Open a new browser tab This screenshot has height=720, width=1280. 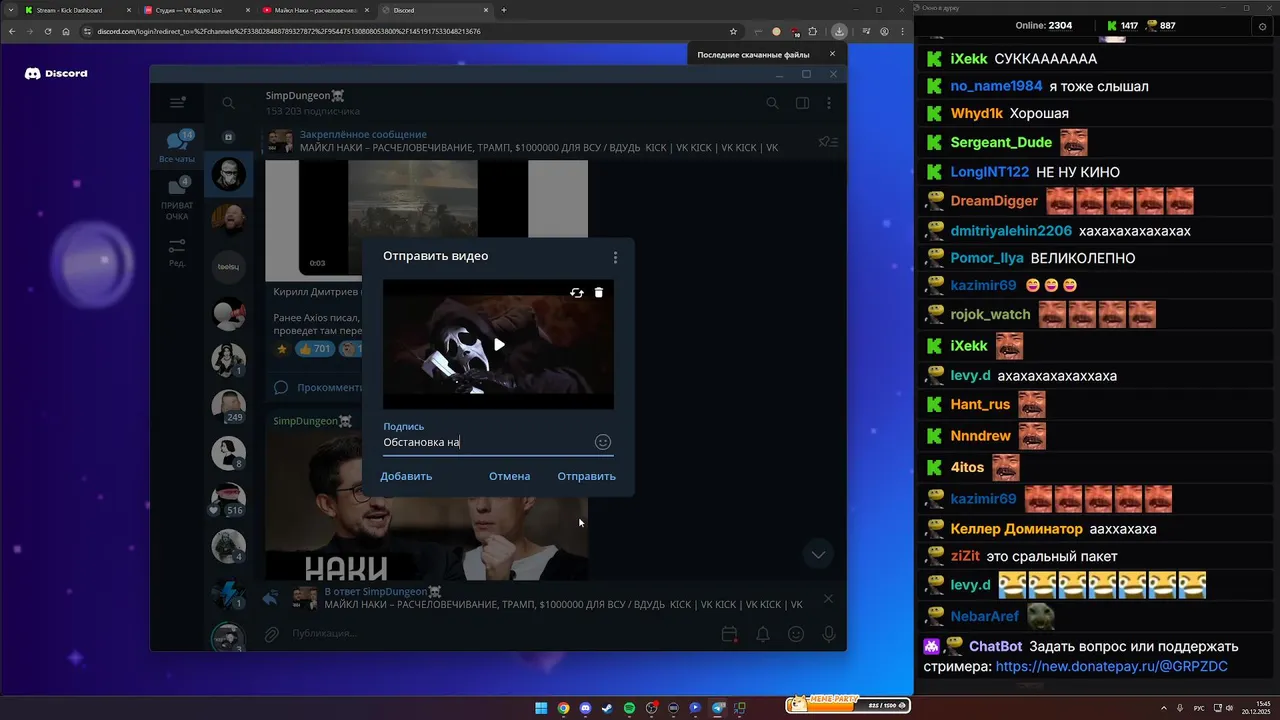pyautogui.click(x=504, y=10)
